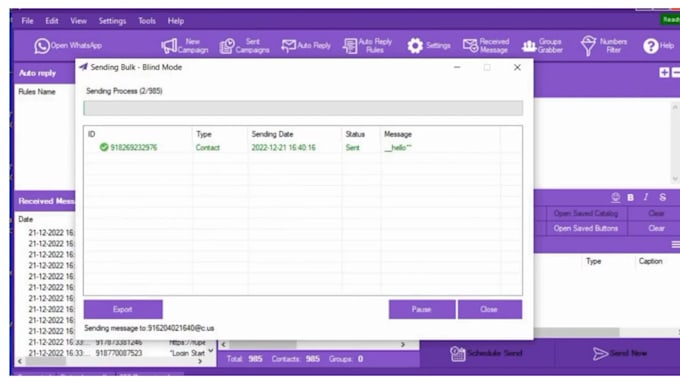Open Sent Campaigns toolbar item
Viewport: 680px width, 383px height.
click(244, 46)
